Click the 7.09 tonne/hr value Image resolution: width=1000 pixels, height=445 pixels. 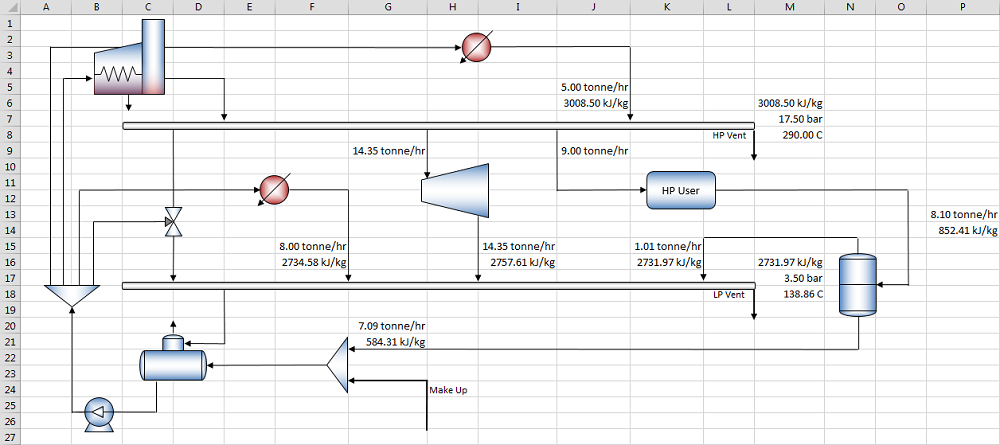click(392, 326)
